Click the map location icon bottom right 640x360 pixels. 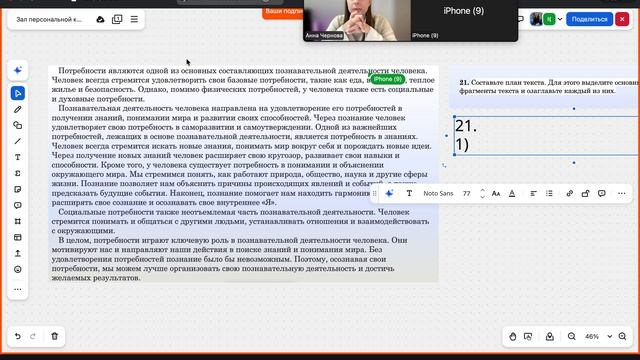(x=550, y=337)
